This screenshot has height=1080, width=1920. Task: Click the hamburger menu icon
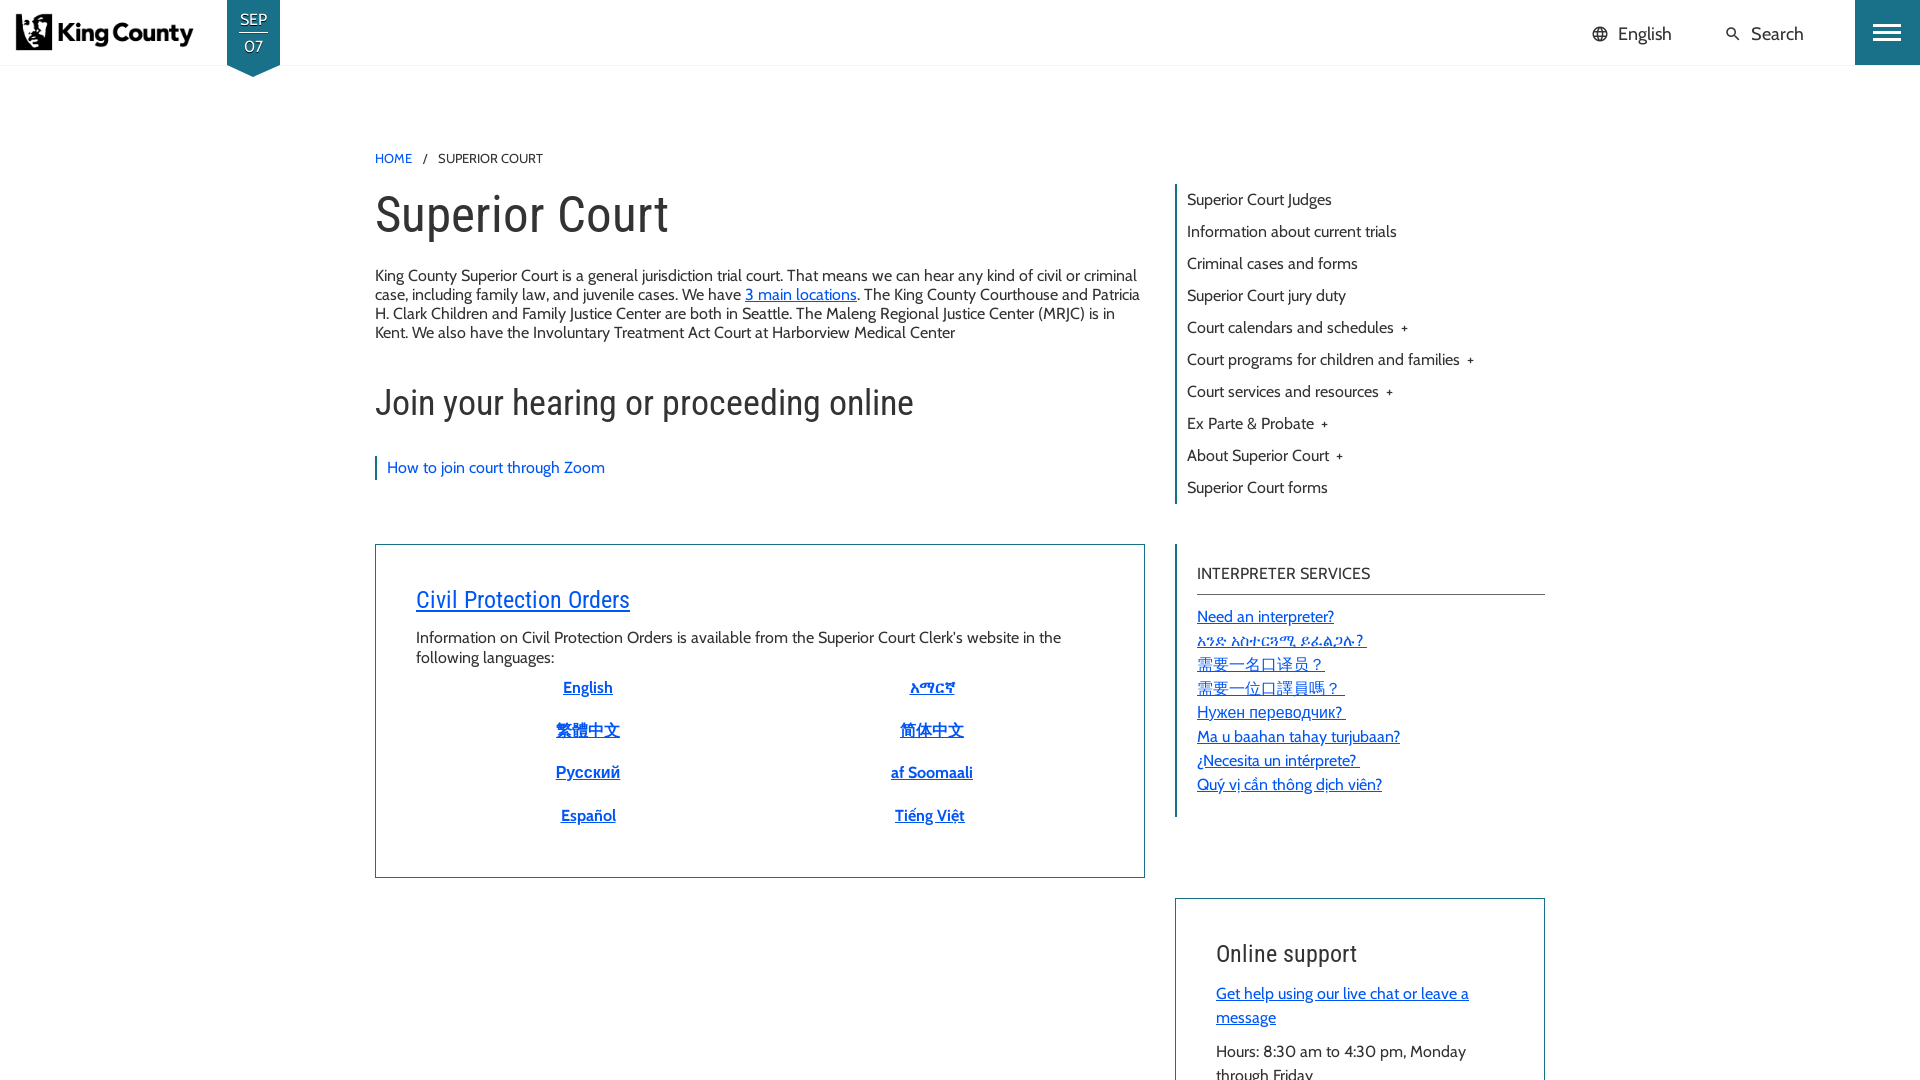click(1887, 33)
